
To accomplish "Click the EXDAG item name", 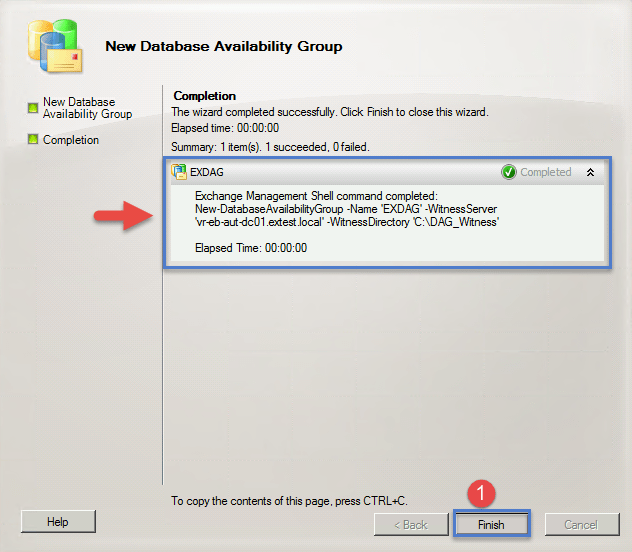I will [x=207, y=172].
